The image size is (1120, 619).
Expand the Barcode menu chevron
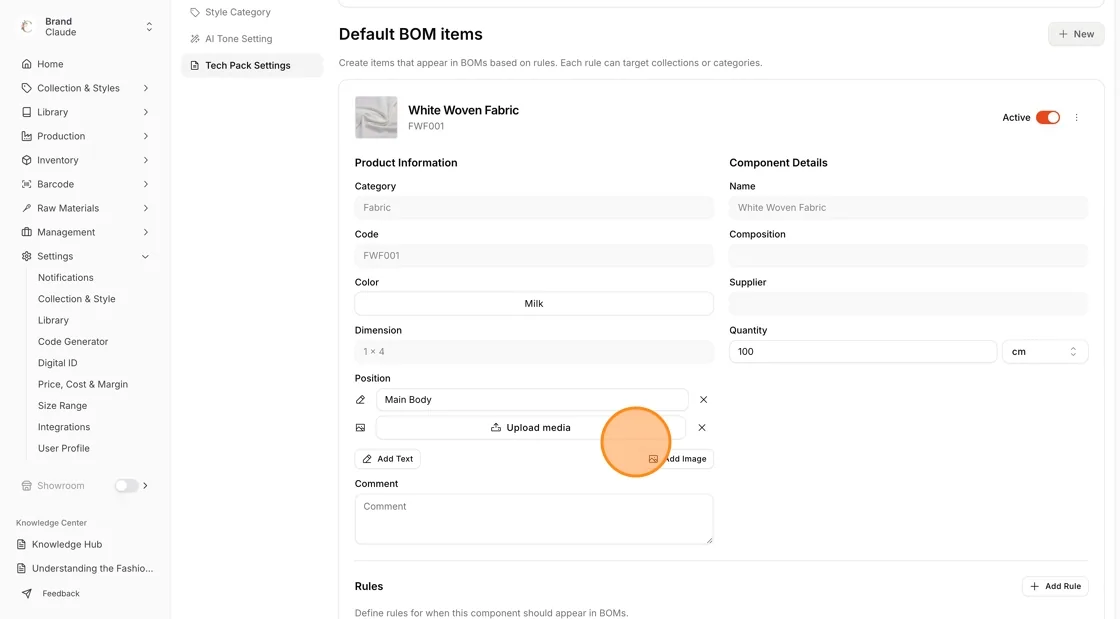coord(146,184)
